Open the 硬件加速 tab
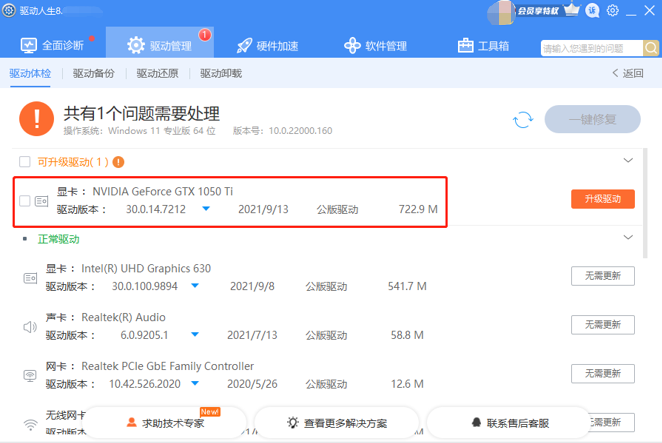 click(x=267, y=46)
